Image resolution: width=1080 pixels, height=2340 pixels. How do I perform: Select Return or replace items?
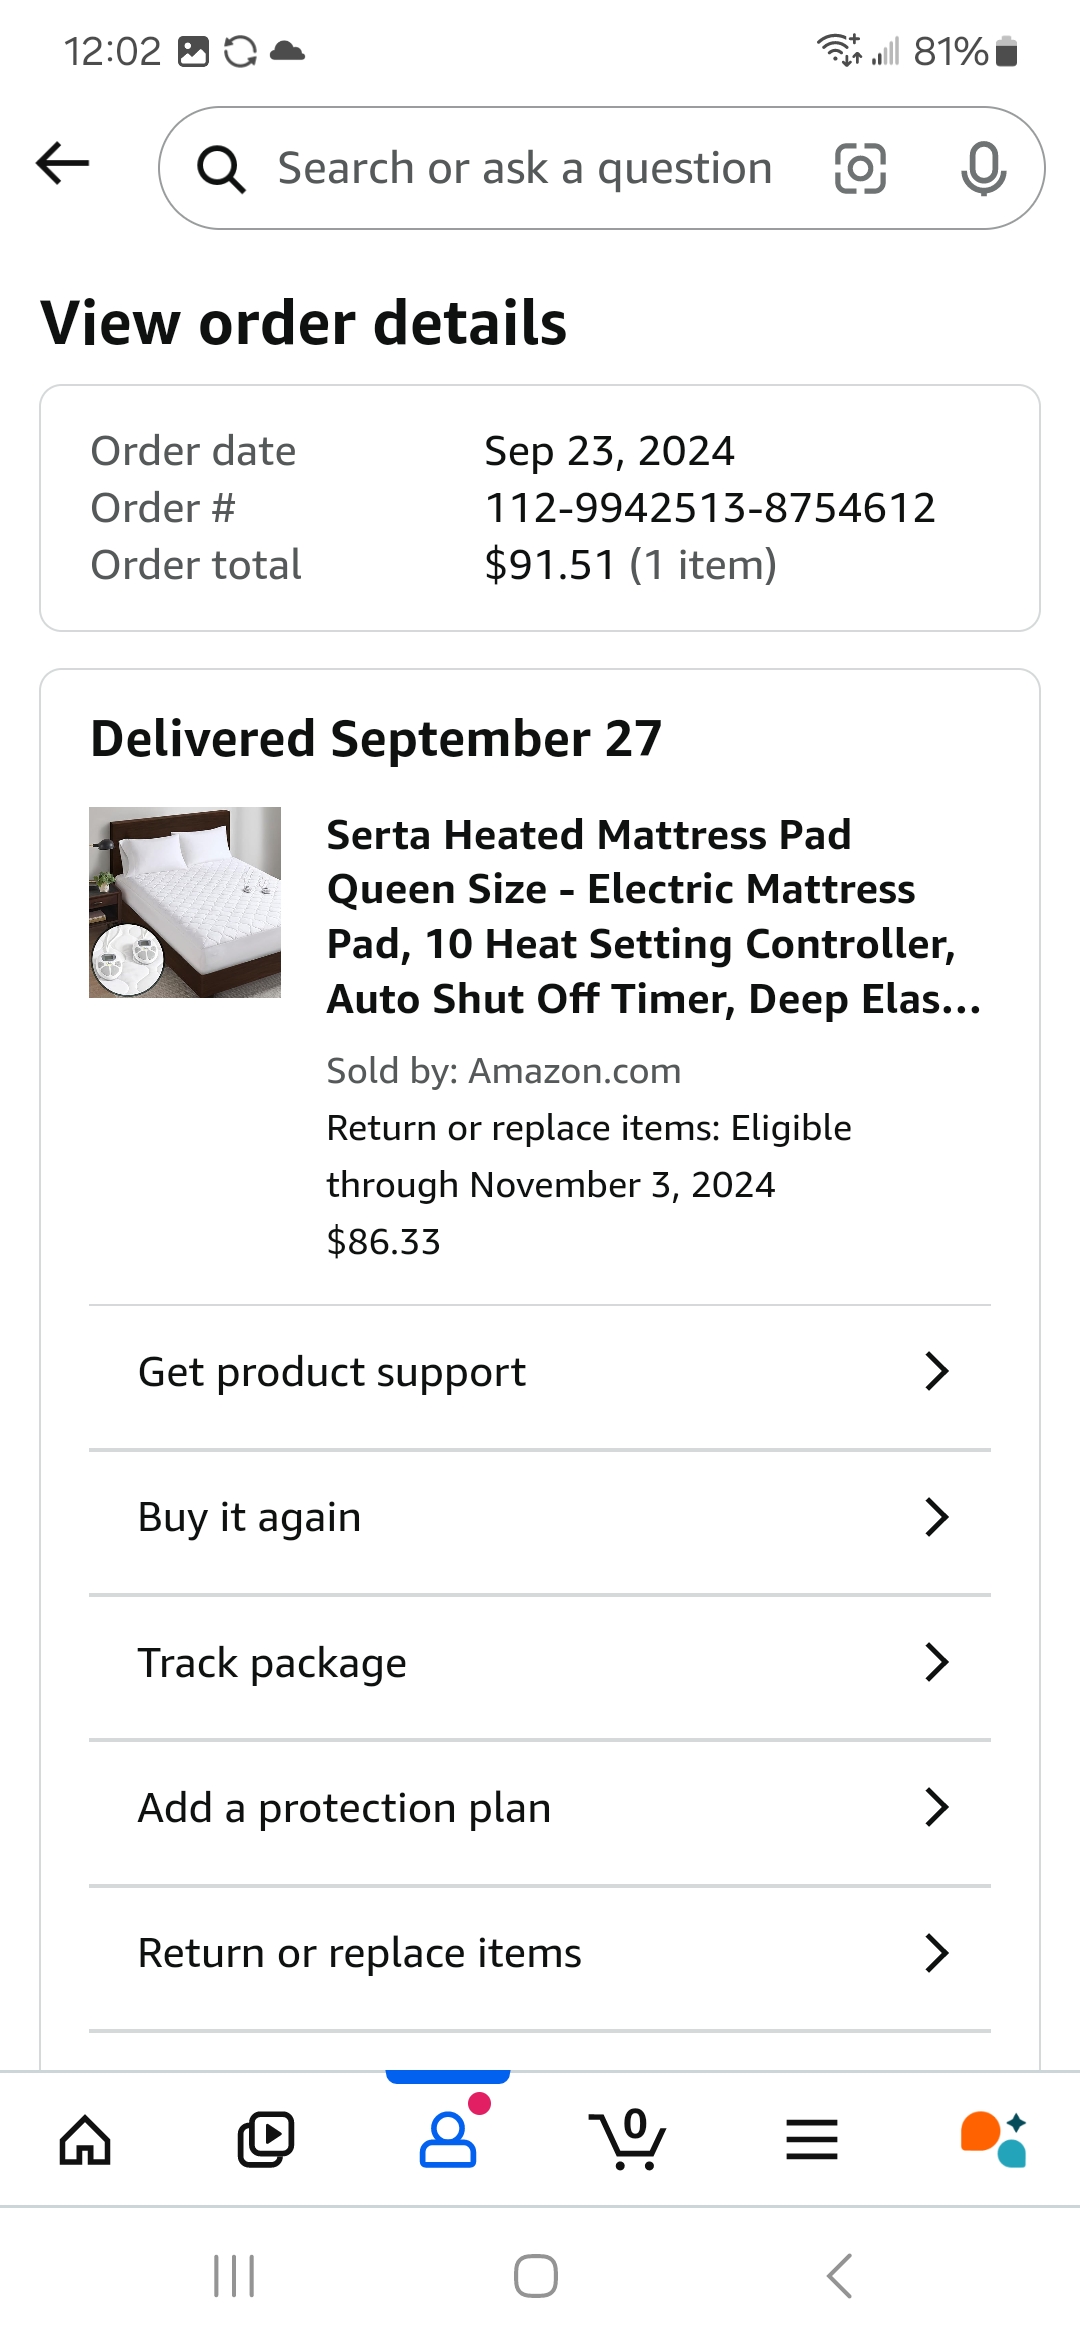click(540, 1953)
